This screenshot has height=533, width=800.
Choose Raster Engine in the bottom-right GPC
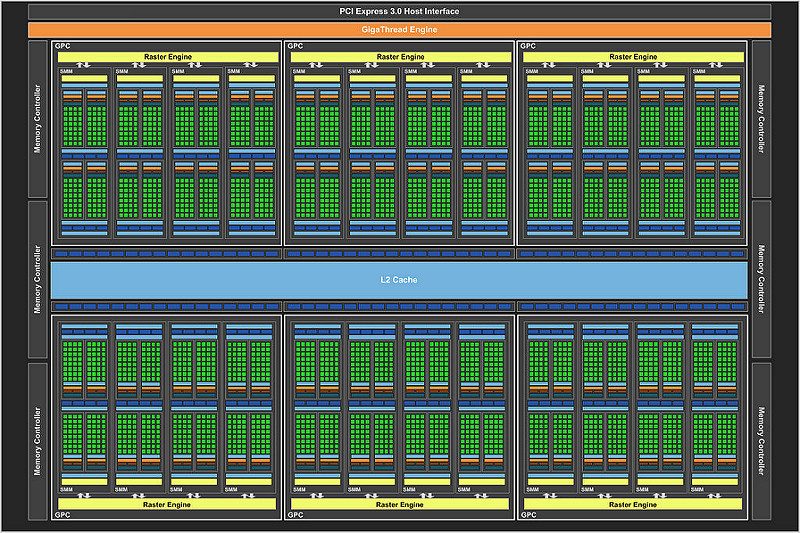pos(632,503)
